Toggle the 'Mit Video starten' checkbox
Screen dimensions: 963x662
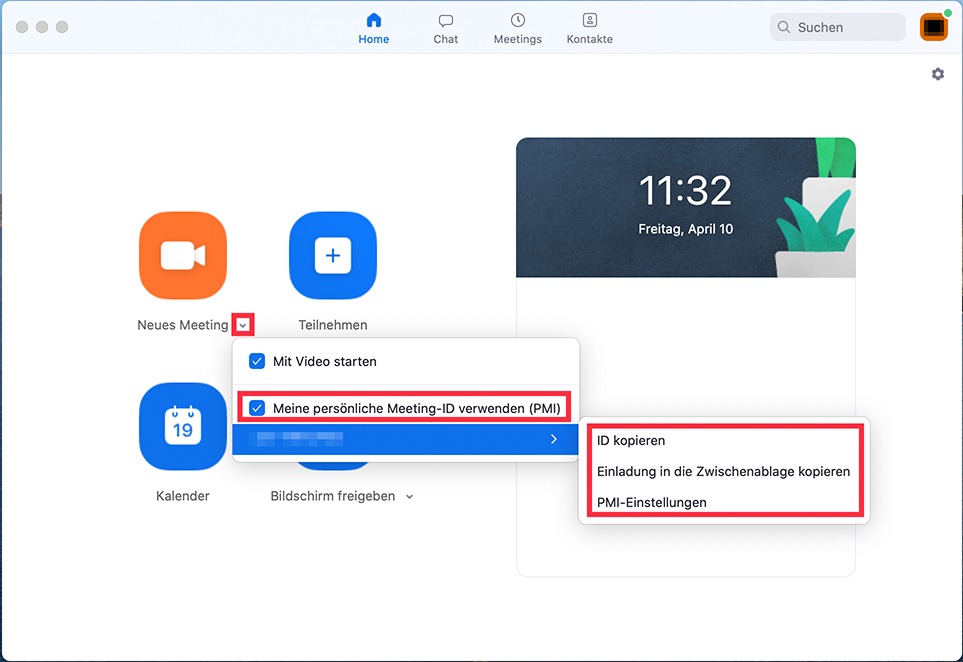[257, 361]
